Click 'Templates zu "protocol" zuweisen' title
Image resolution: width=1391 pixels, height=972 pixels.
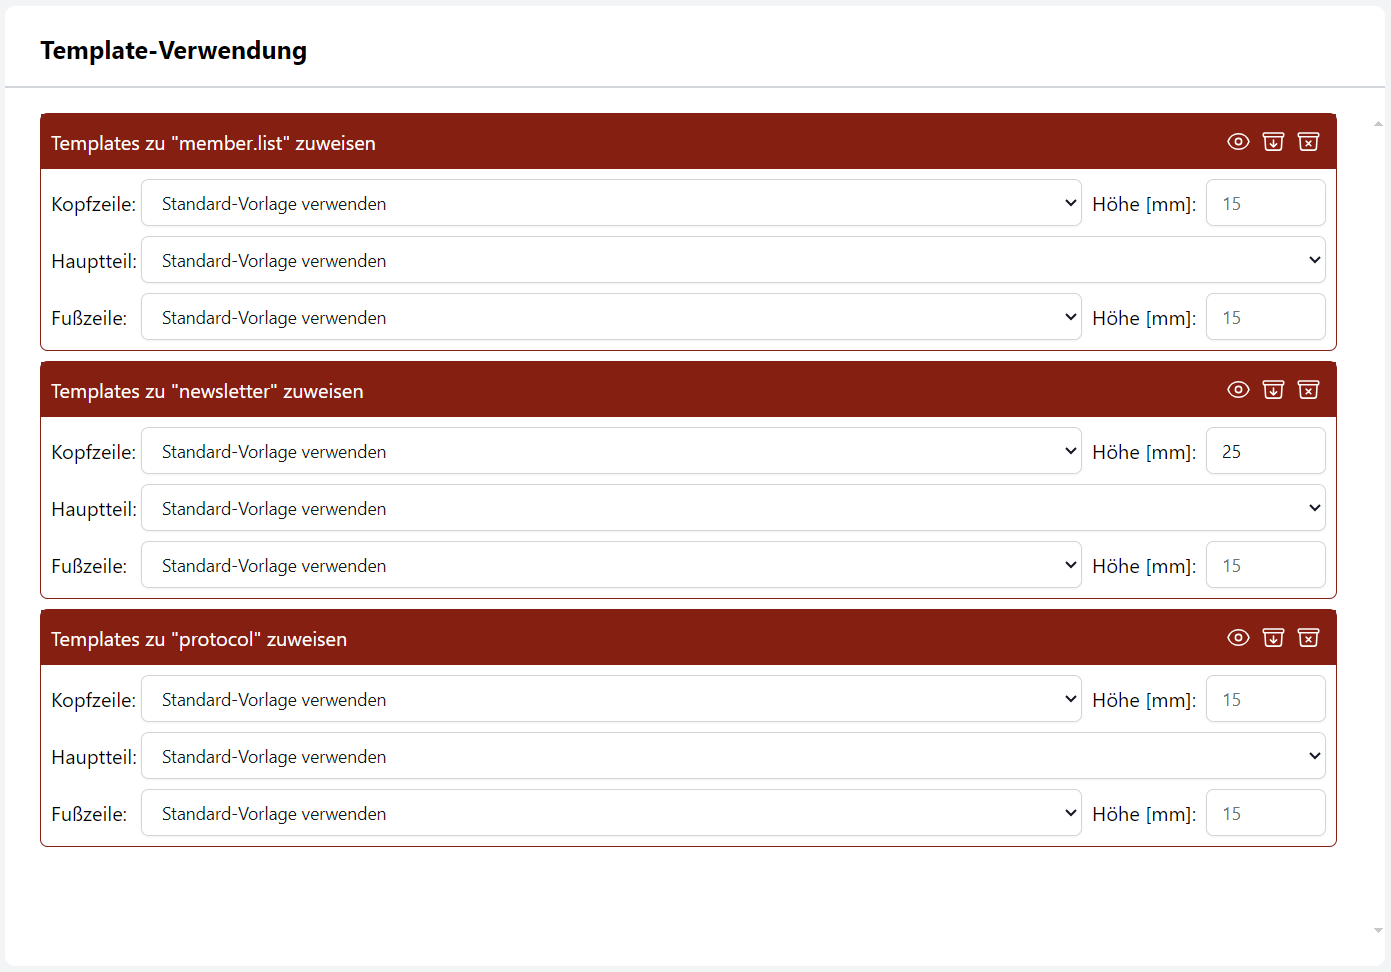click(x=199, y=639)
